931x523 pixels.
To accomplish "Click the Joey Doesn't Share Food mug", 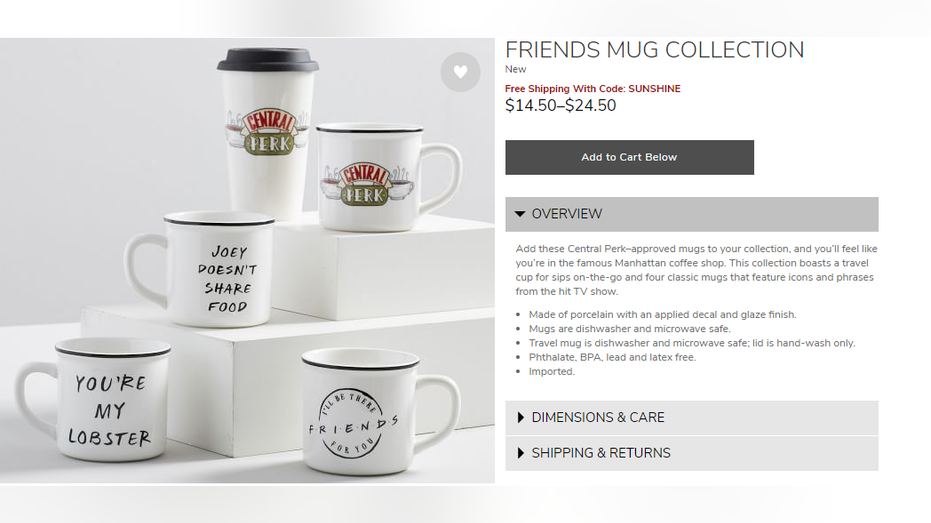I will (x=201, y=269).
